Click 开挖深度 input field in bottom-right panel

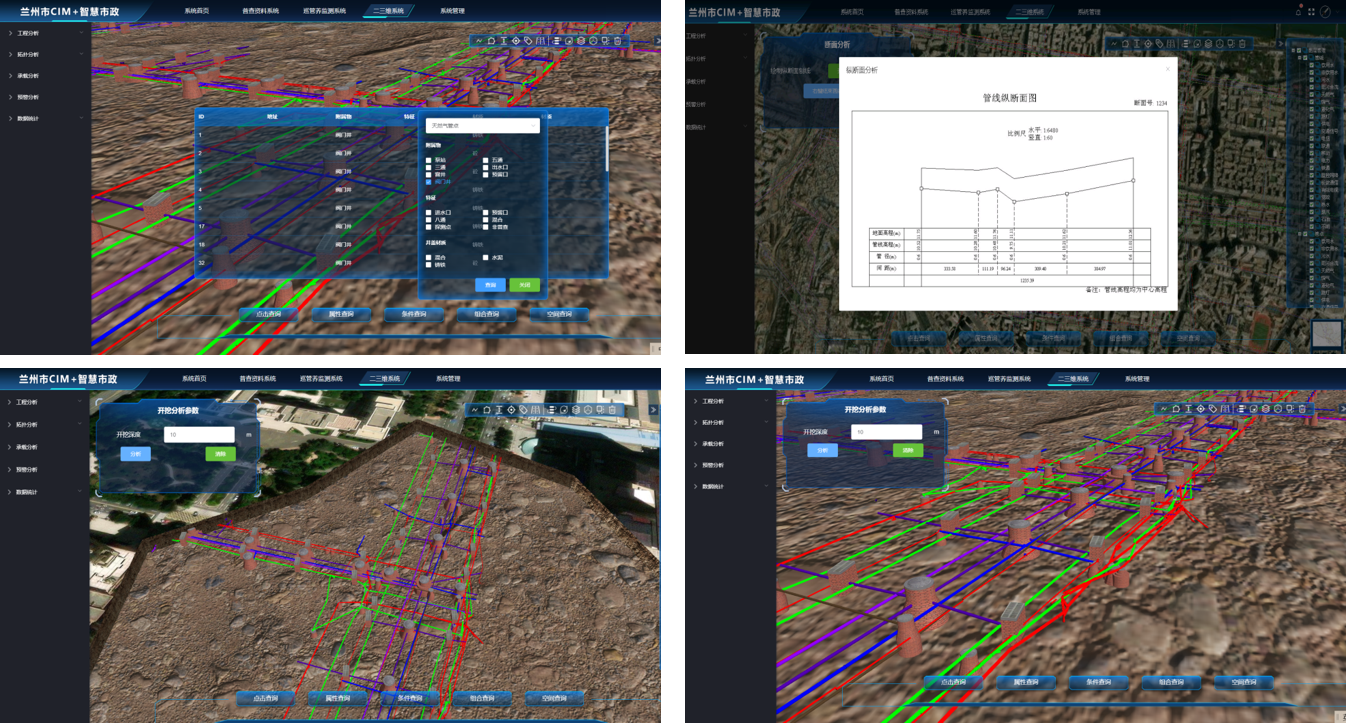point(886,432)
